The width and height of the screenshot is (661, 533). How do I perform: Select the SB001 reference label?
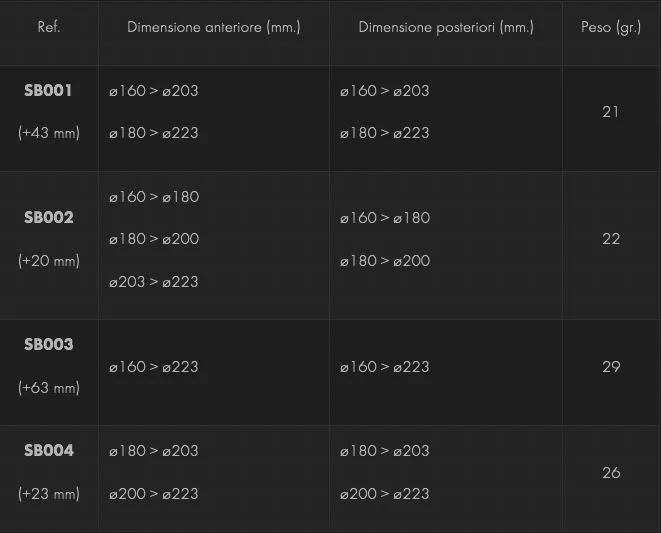[x=48, y=91]
